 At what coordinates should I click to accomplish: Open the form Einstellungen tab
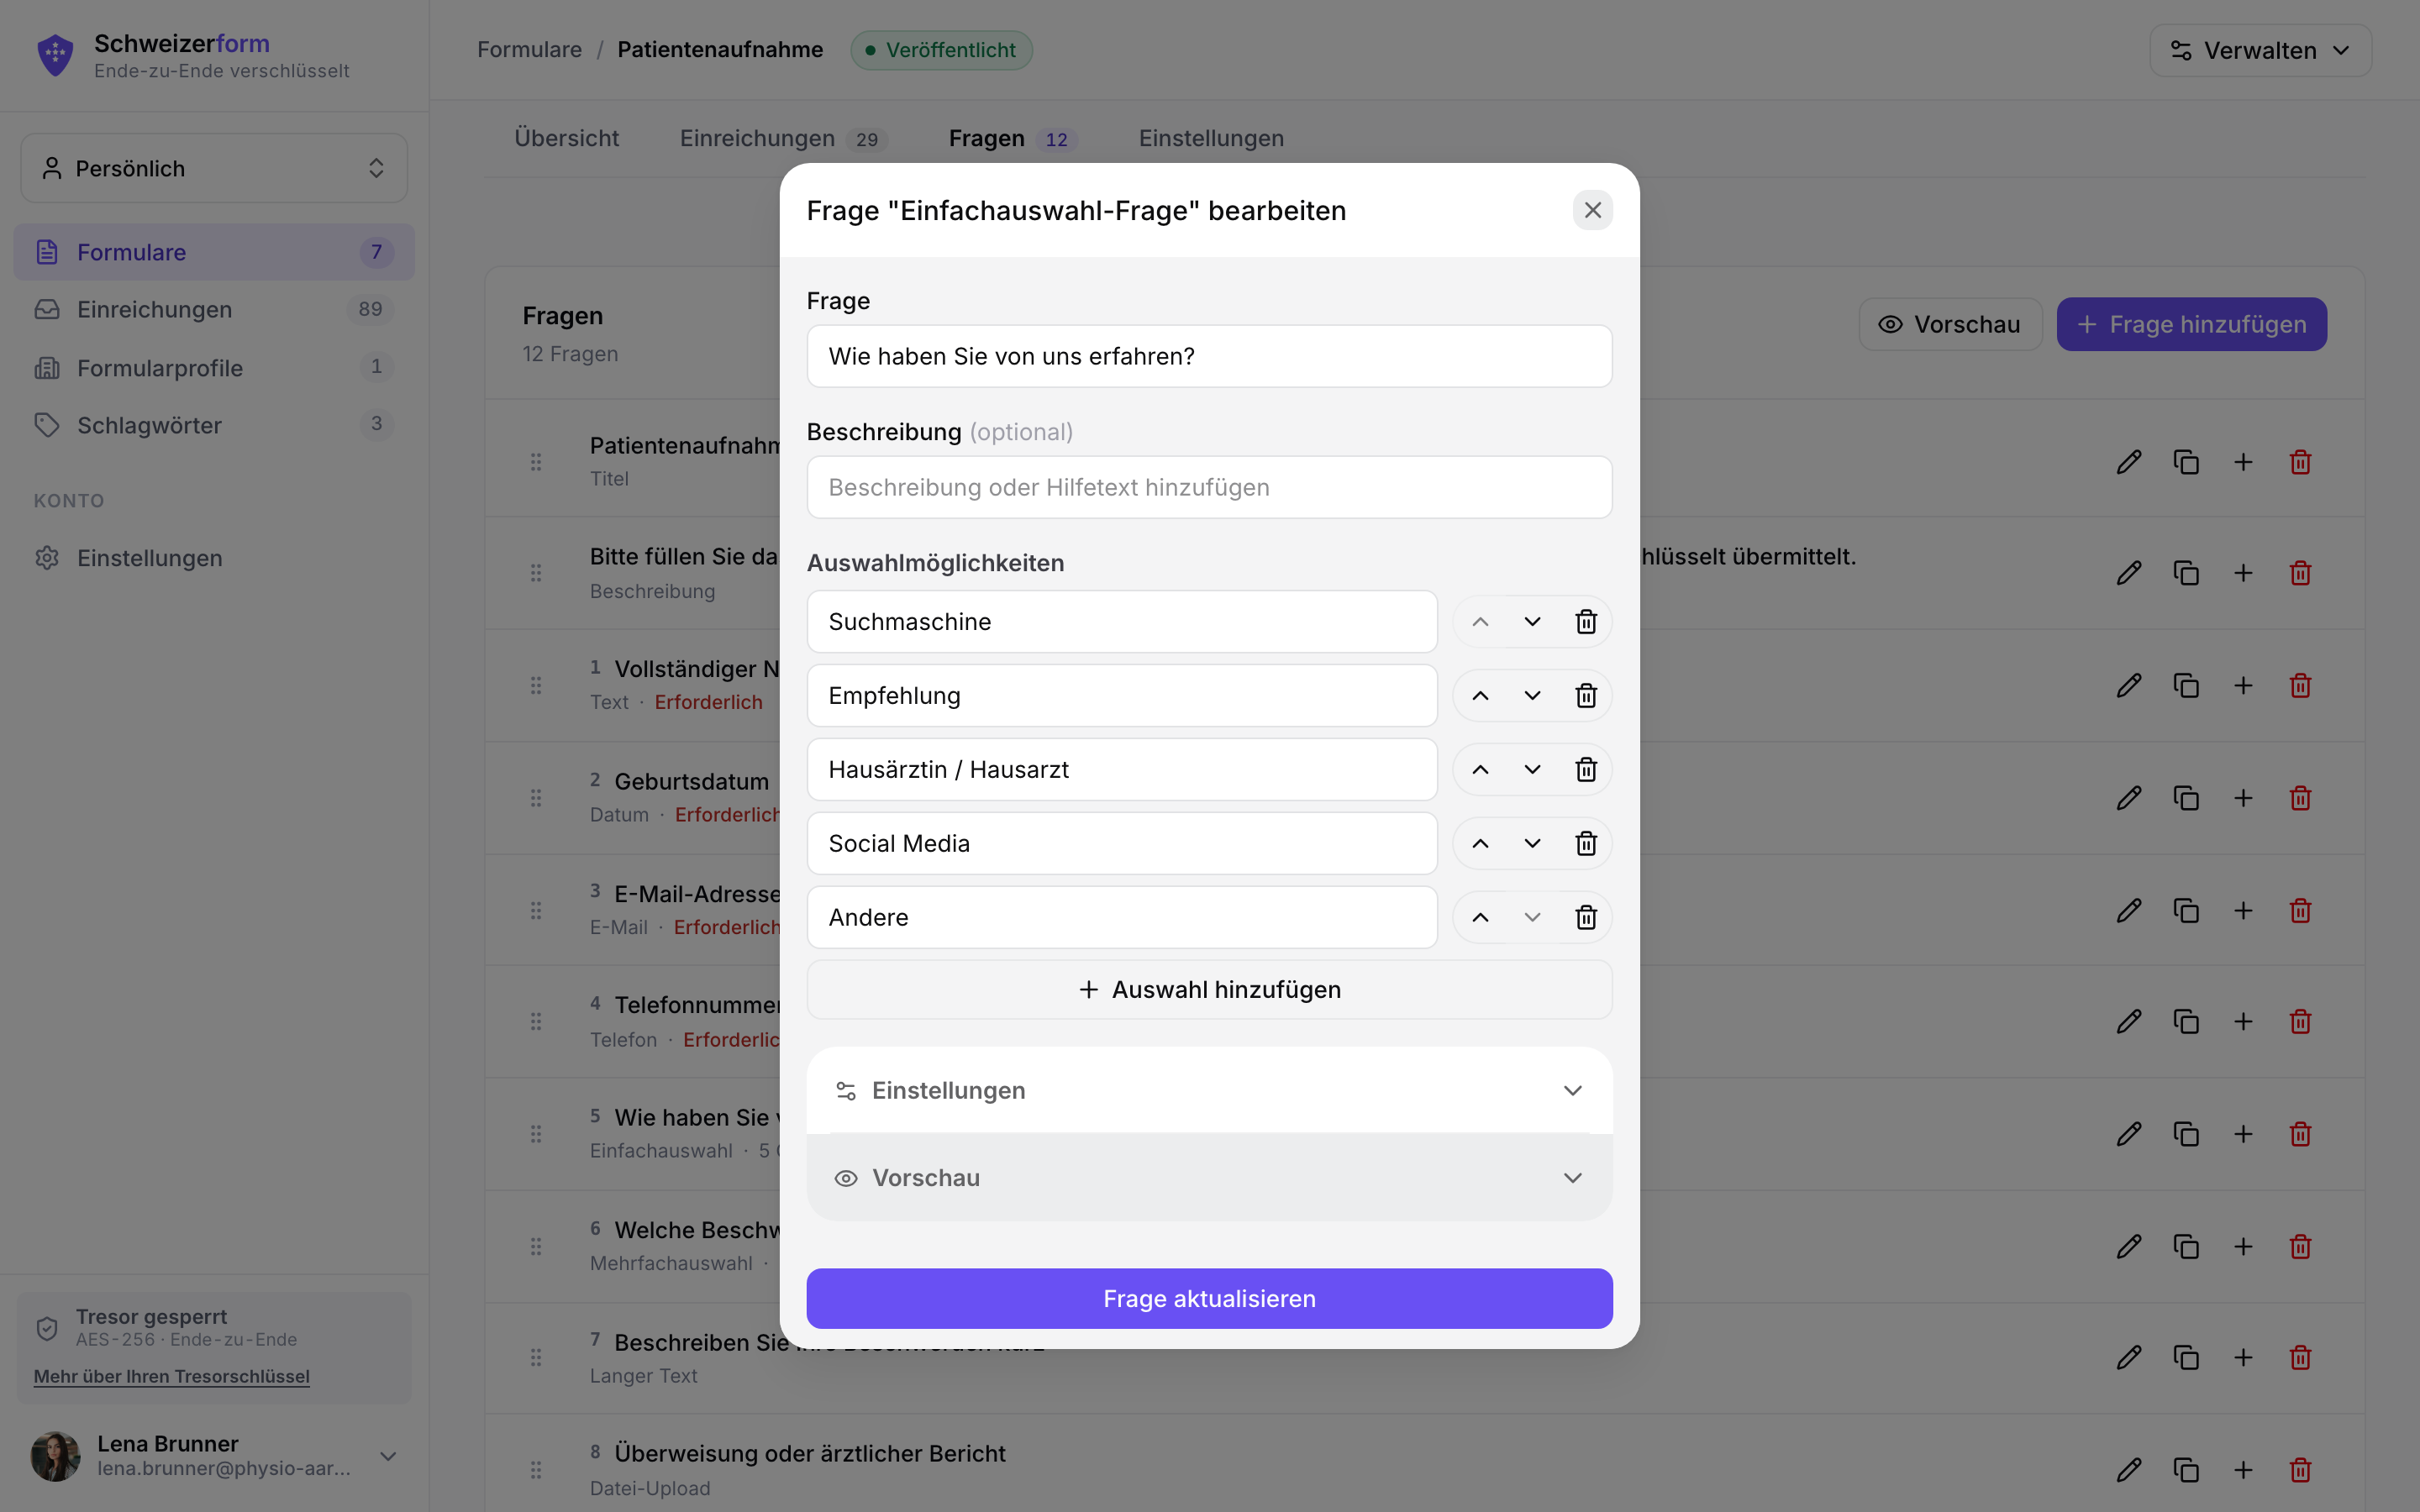point(1211,138)
